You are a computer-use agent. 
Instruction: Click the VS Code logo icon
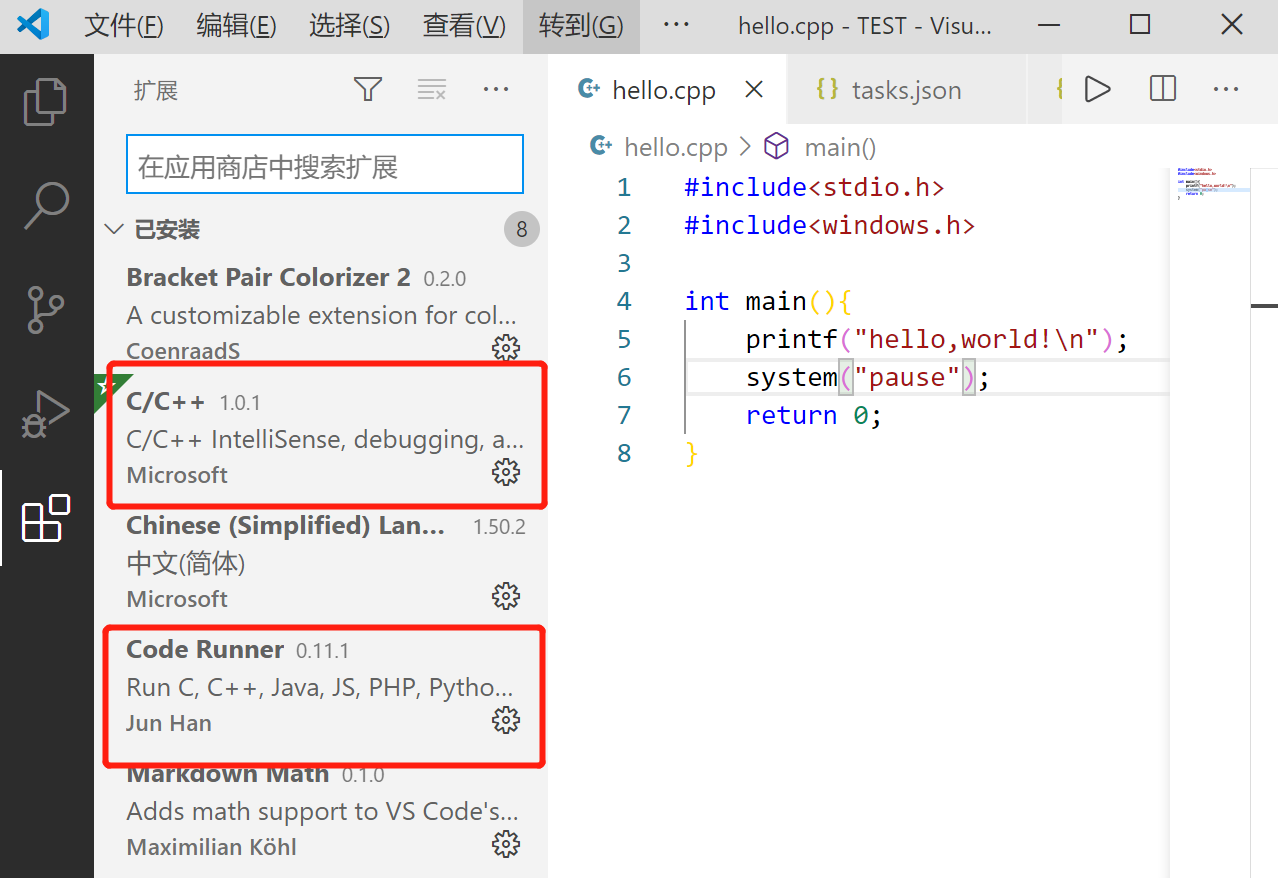coord(33,25)
